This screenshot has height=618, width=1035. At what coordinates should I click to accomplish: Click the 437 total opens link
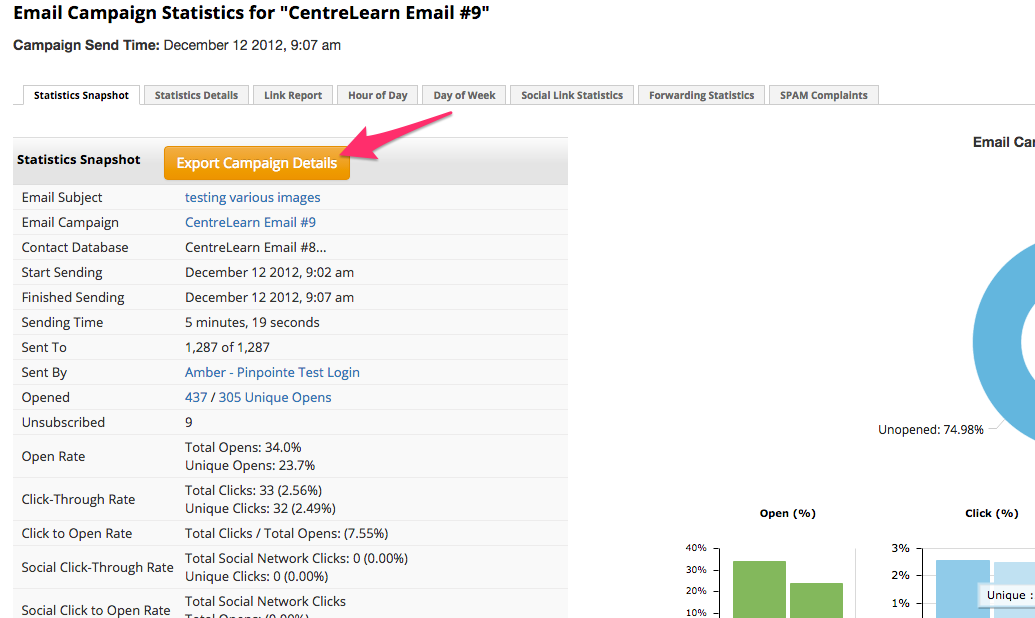pyautogui.click(x=196, y=397)
